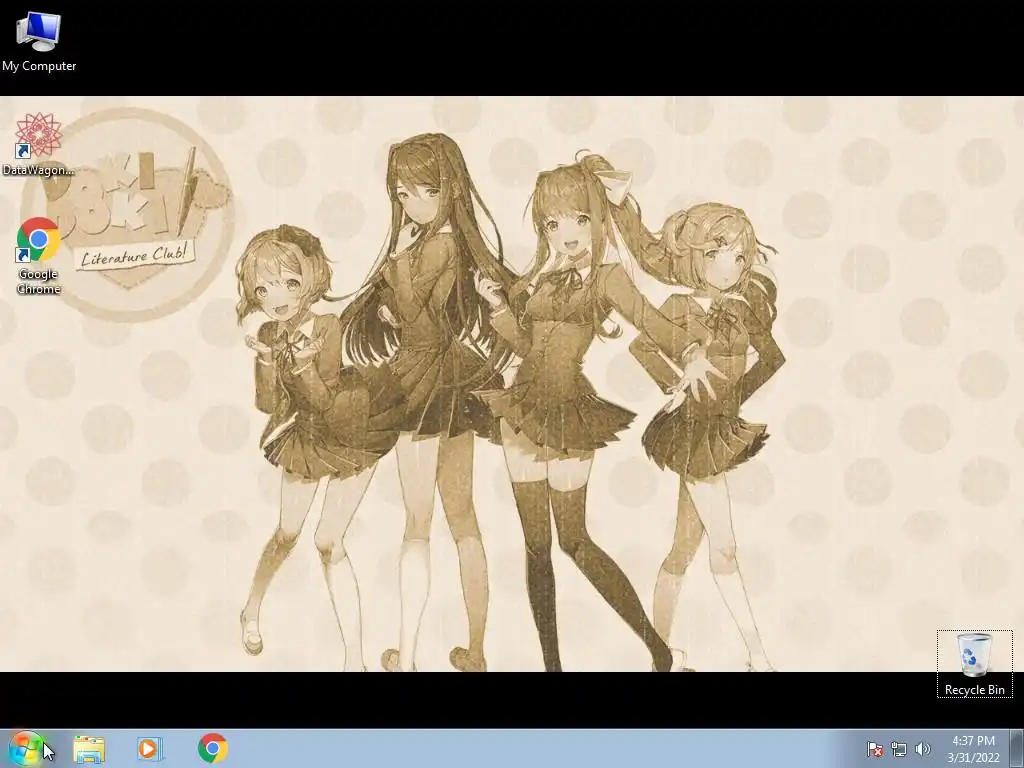Viewport: 1024px width, 768px height.
Task: Select the Google Chrome desktop shortcut
Action: [x=39, y=256]
